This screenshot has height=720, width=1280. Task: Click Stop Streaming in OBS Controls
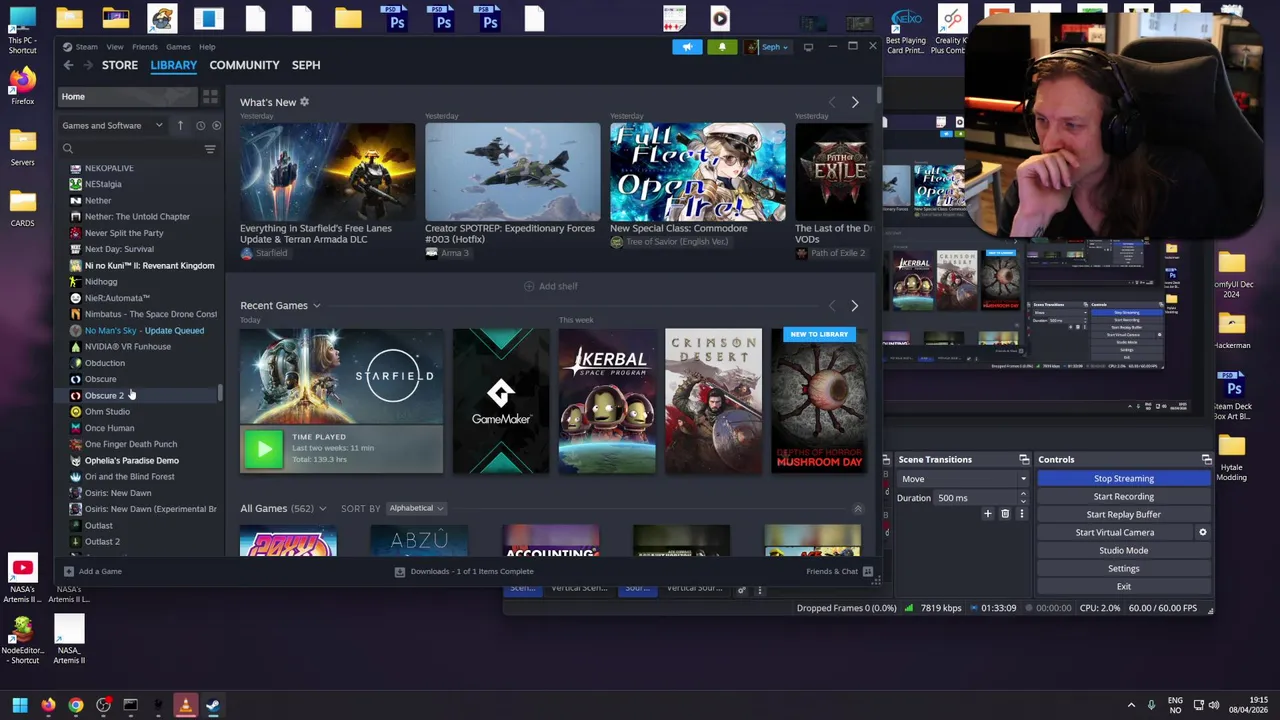pyautogui.click(x=1124, y=479)
